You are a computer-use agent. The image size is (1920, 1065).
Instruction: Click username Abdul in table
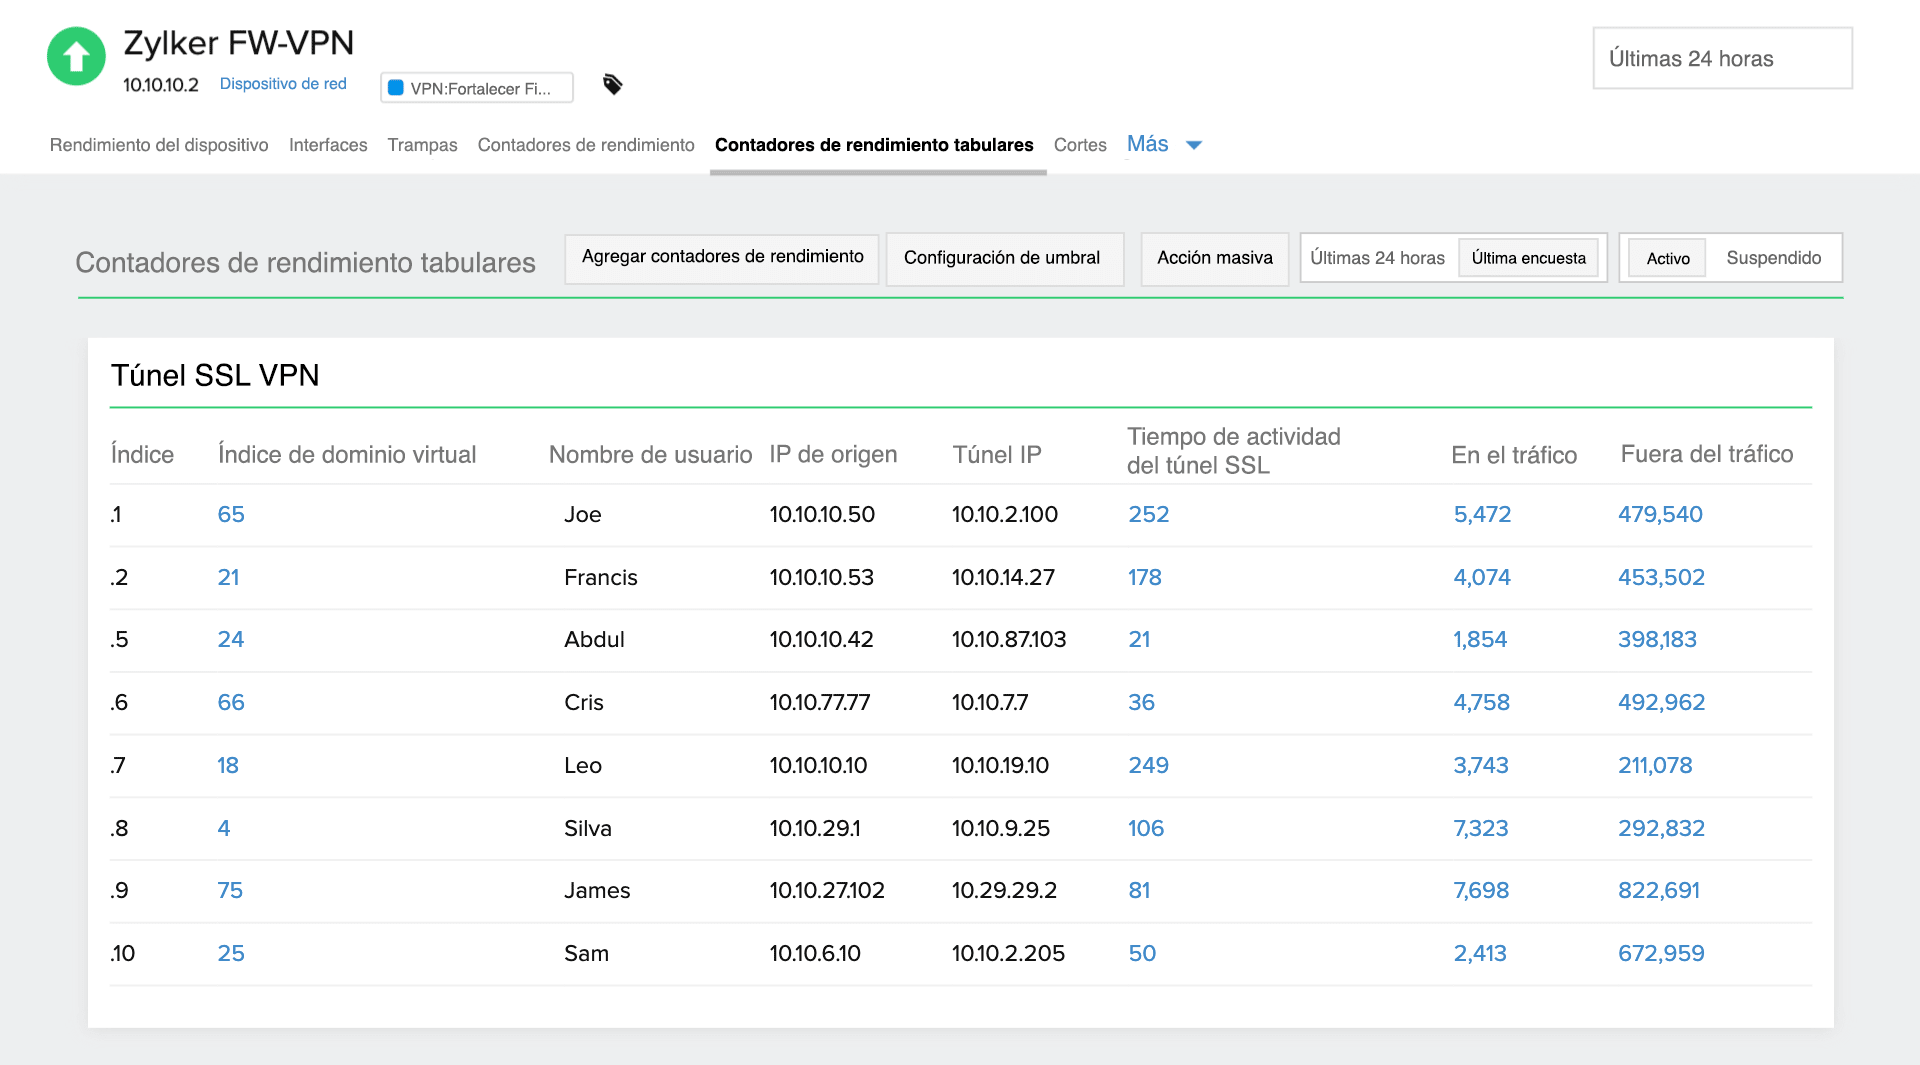click(x=594, y=640)
